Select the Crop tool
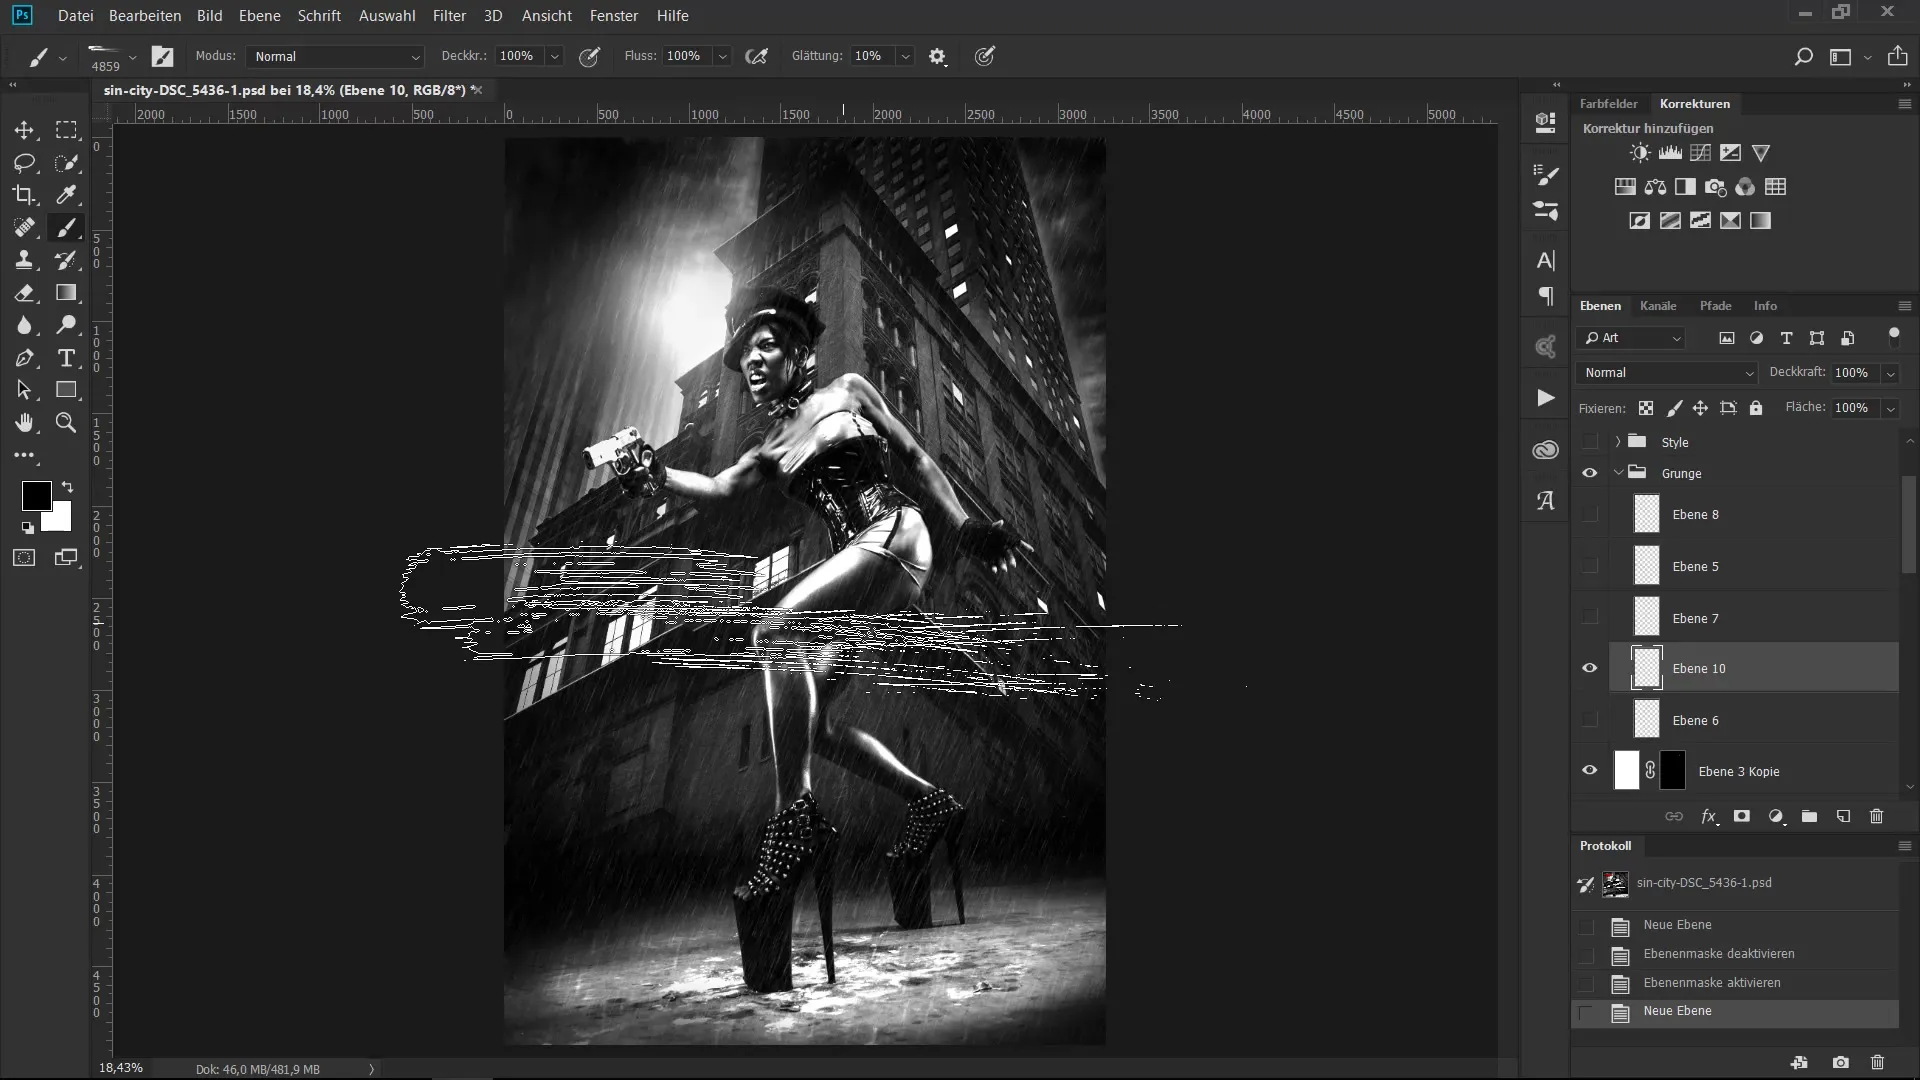Viewport: 1920px width, 1080px height. click(x=24, y=195)
